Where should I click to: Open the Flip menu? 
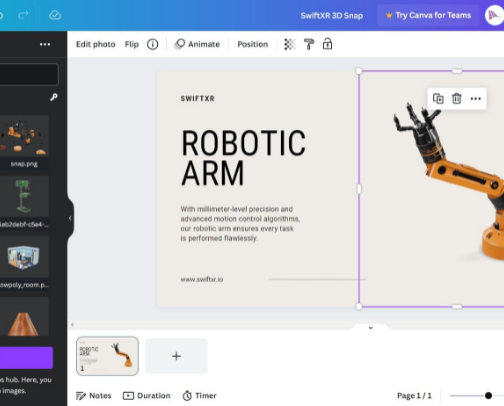coord(132,44)
